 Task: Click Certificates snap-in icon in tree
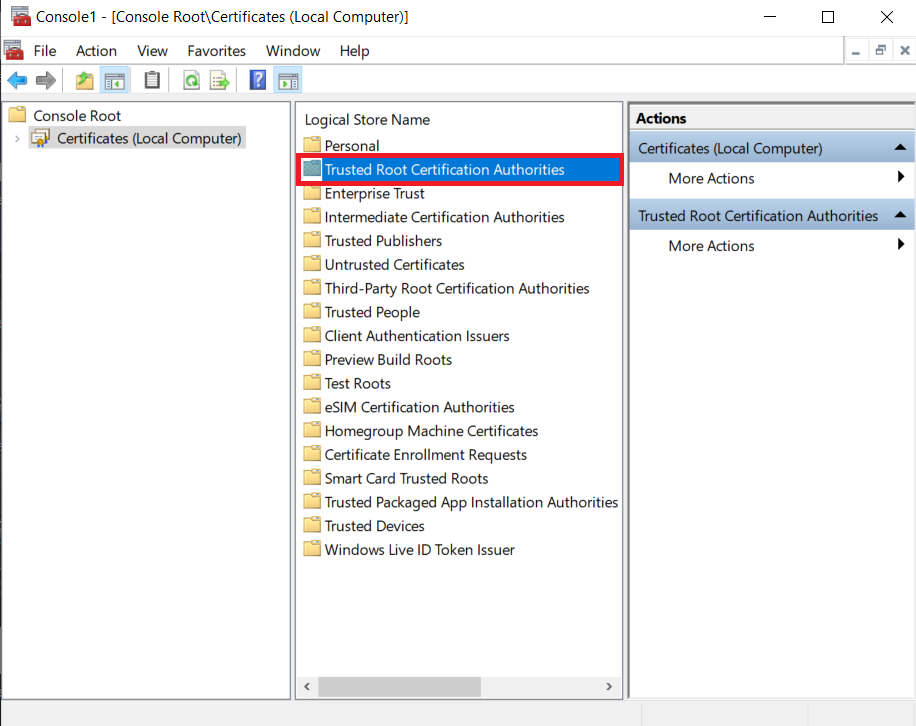click(x=40, y=138)
